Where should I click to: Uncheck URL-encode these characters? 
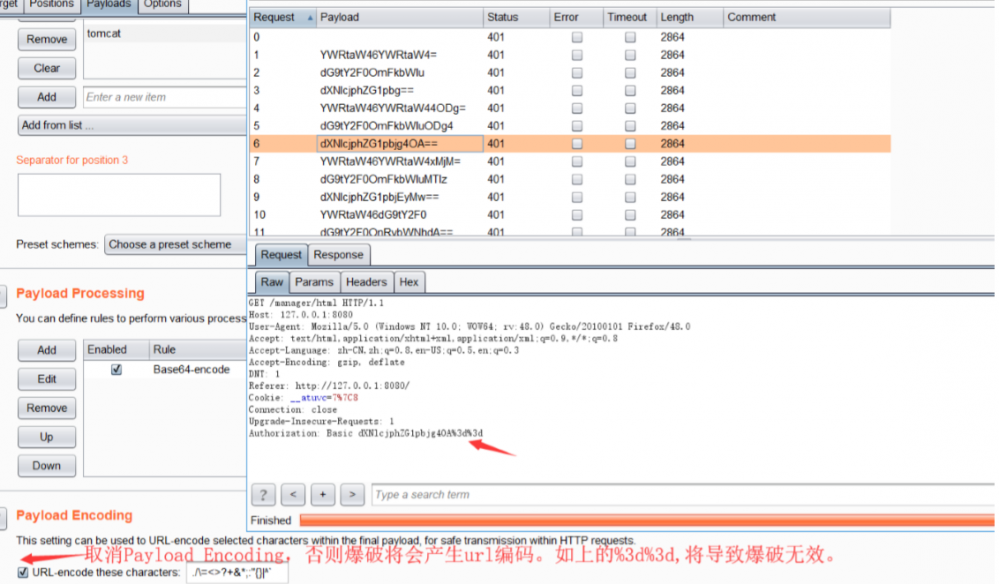coord(23,572)
